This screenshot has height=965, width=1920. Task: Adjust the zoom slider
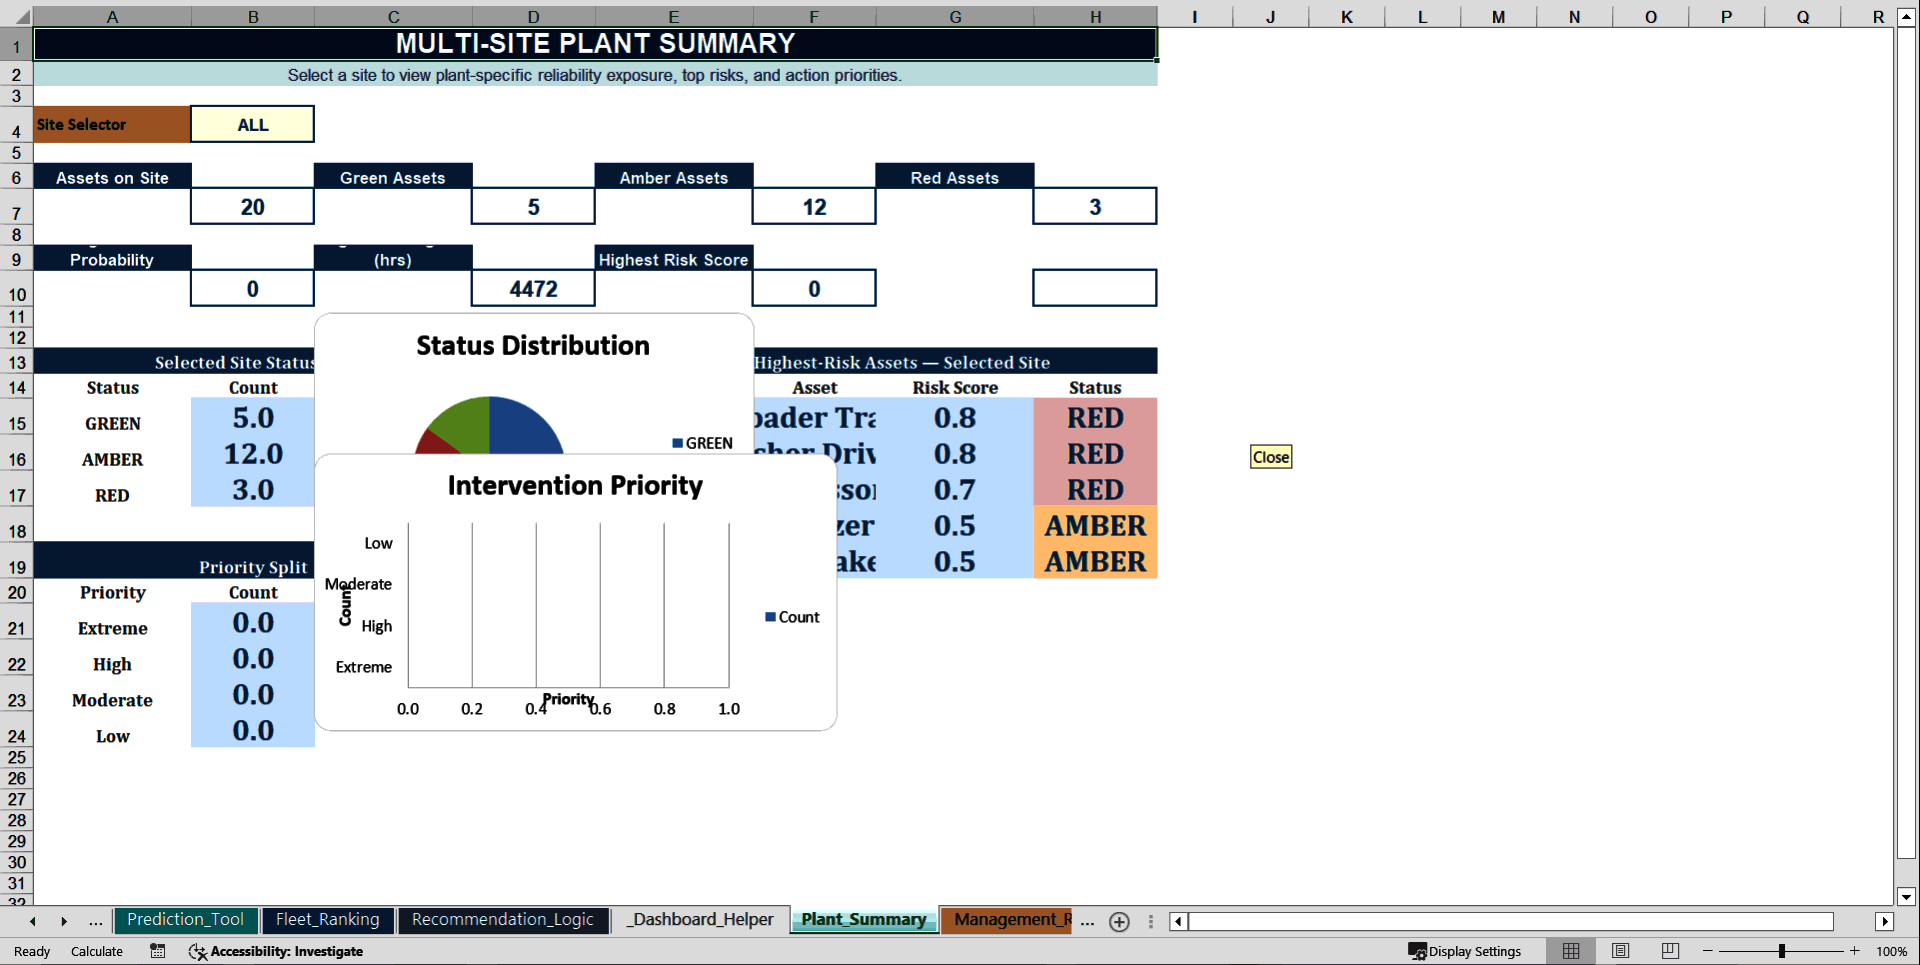pos(1780,951)
